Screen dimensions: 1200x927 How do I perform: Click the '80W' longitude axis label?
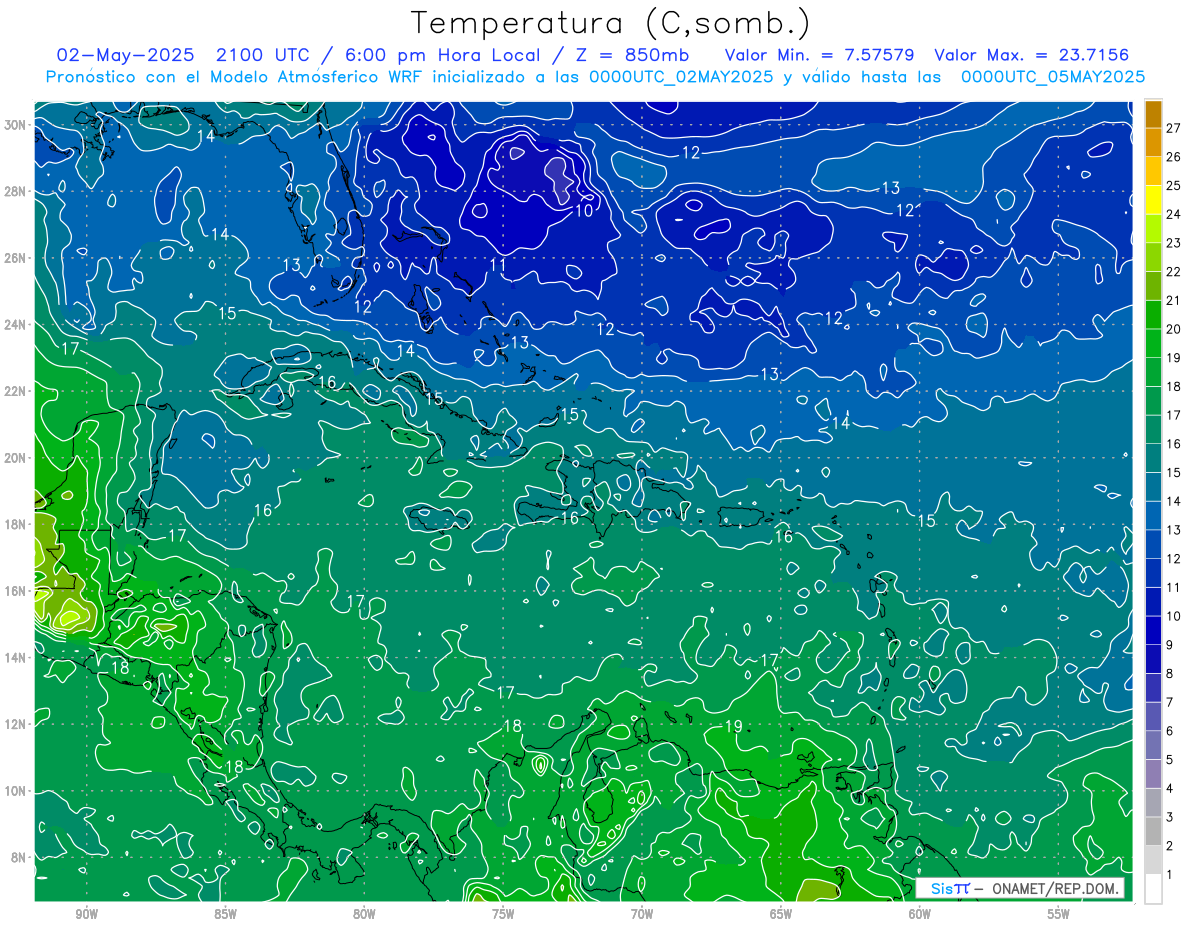tap(364, 914)
